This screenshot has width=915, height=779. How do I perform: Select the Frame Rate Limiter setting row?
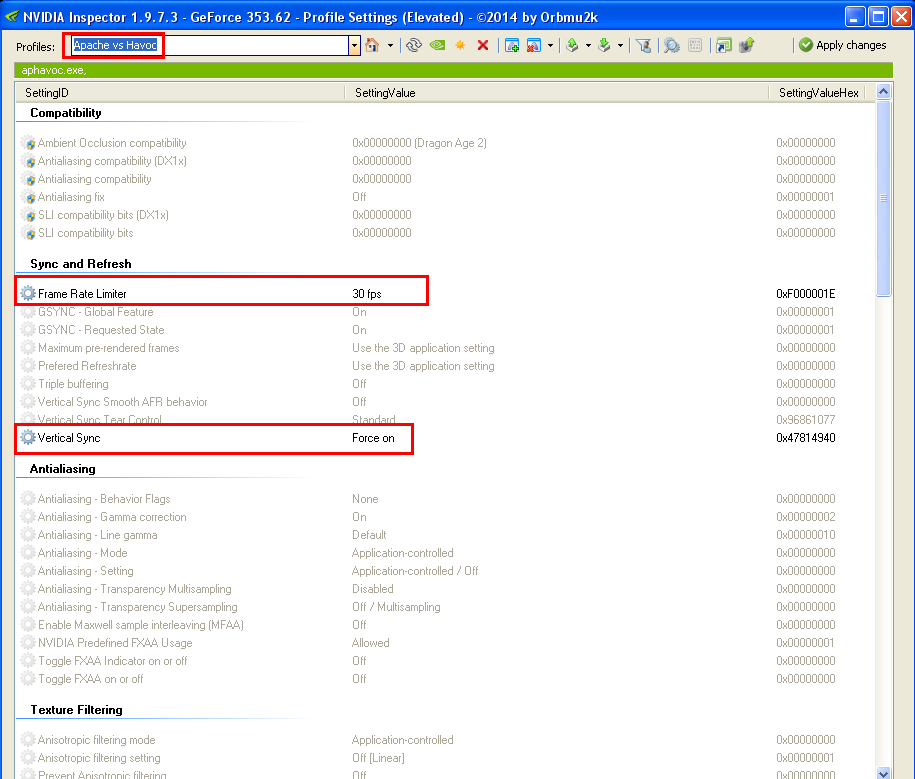pos(445,294)
